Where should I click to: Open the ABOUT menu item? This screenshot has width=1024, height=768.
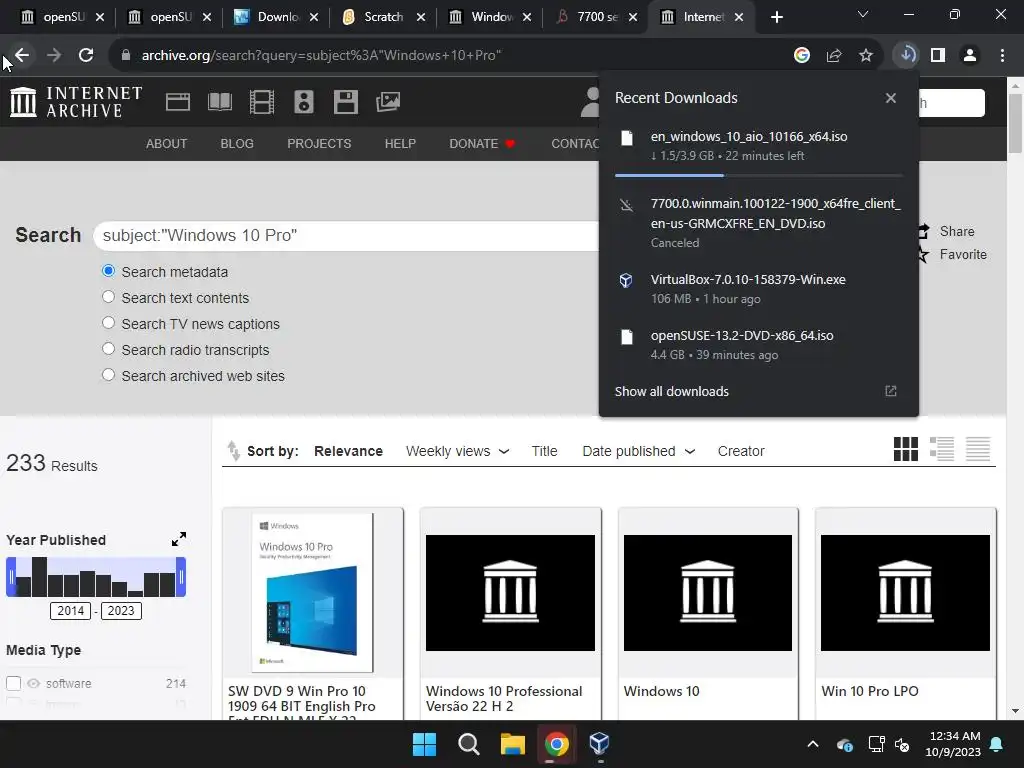point(167,144)
